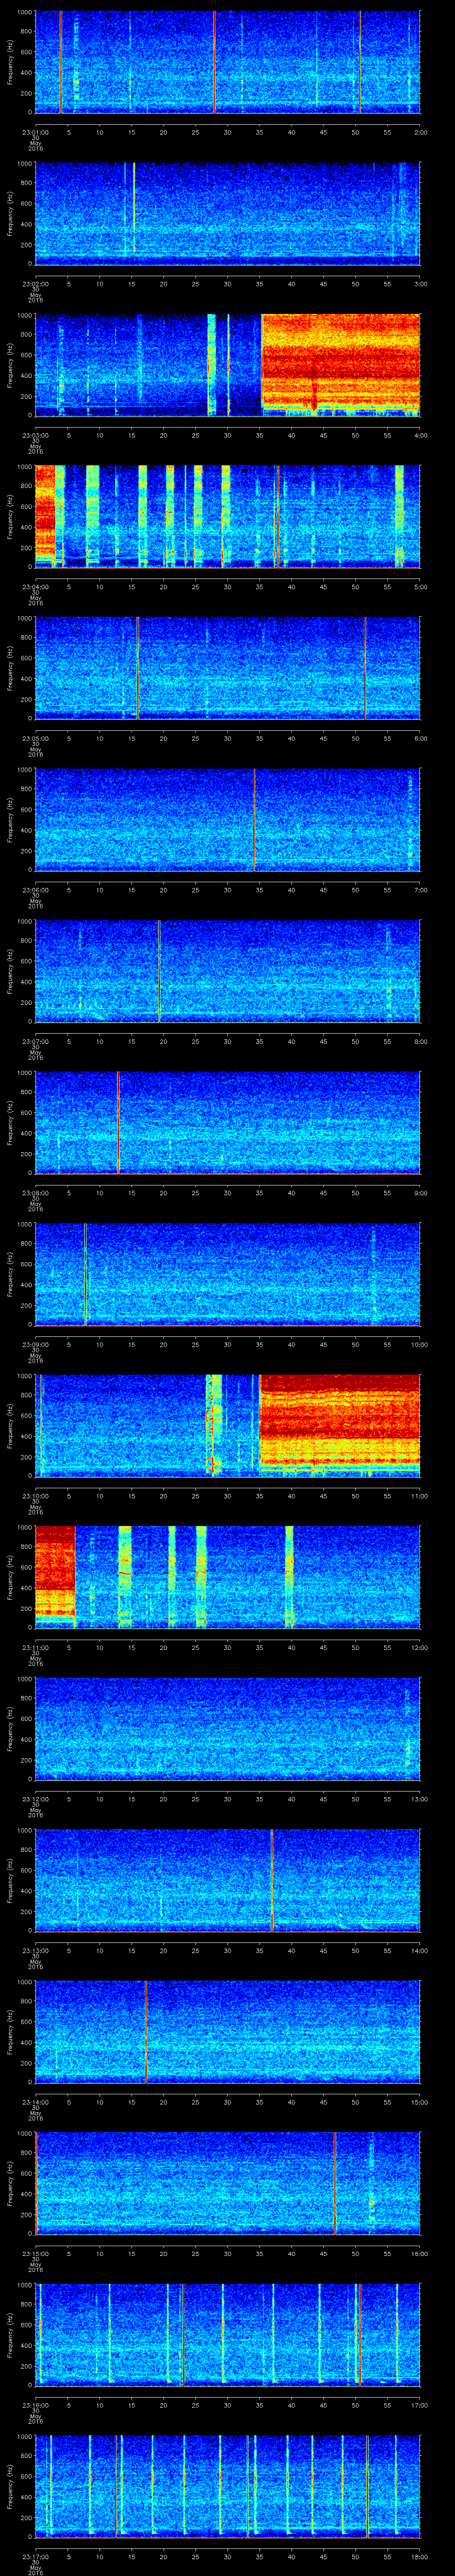455x2576 pixels.
Task: Click the 23:06:00 start time label
Action: tap(35, 890)
